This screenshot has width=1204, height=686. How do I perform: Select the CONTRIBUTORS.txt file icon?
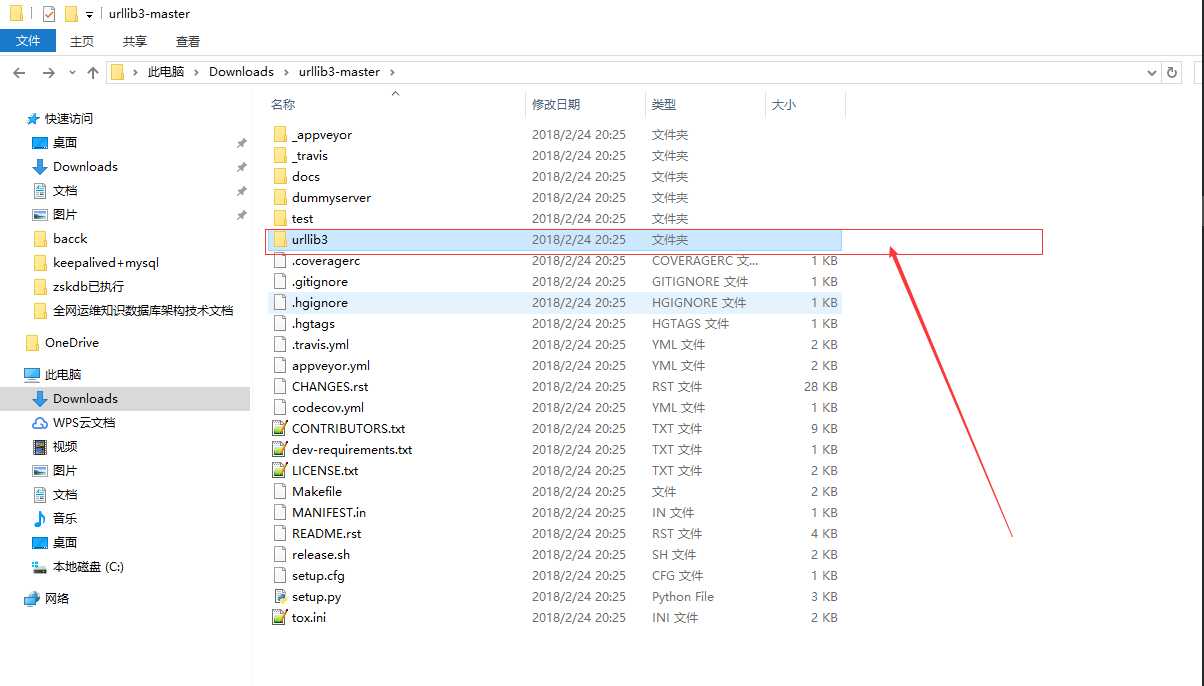(x=280, y=428)
